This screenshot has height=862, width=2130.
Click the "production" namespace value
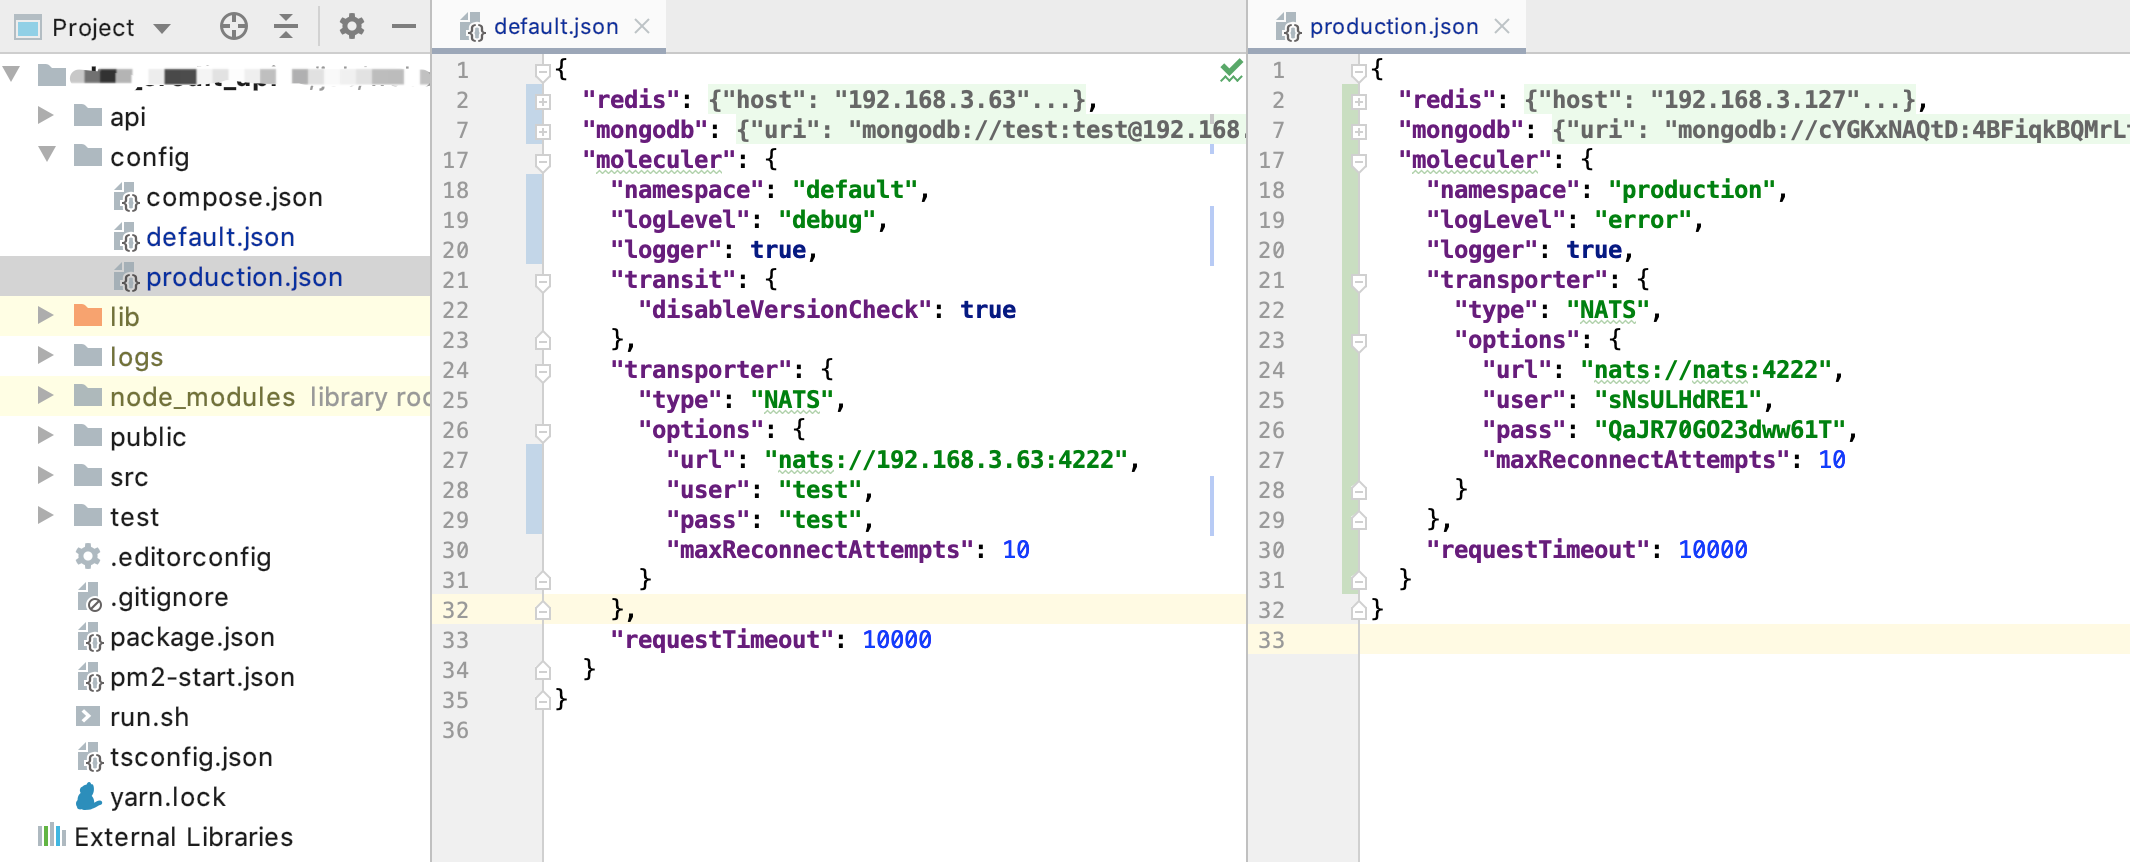click(x=1691, y=190)
